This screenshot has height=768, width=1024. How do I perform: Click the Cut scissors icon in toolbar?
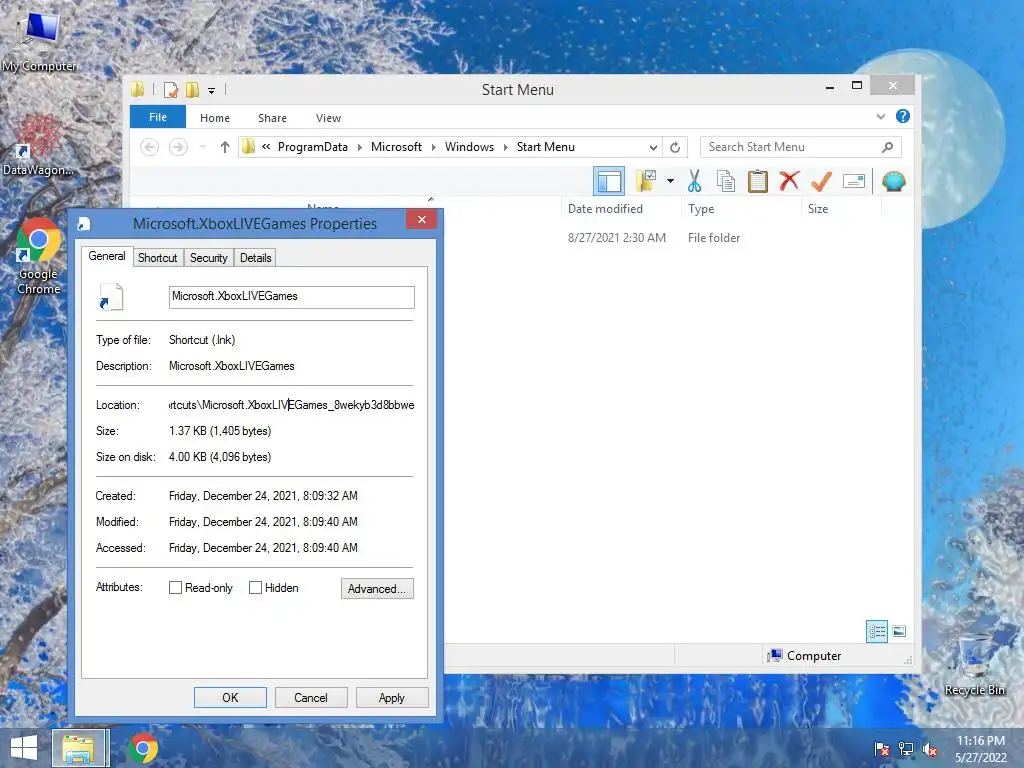694,182
